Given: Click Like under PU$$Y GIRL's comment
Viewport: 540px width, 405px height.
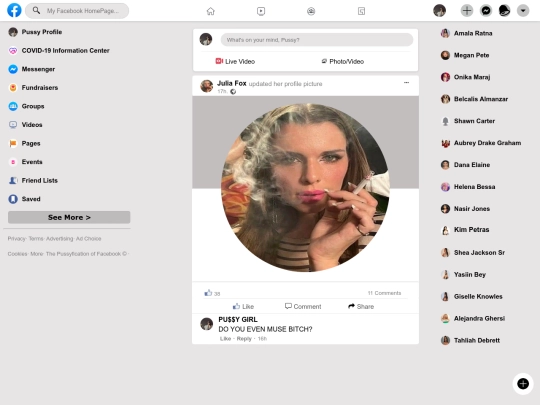Looking at the screenshot, I should (x=225, y=339).
